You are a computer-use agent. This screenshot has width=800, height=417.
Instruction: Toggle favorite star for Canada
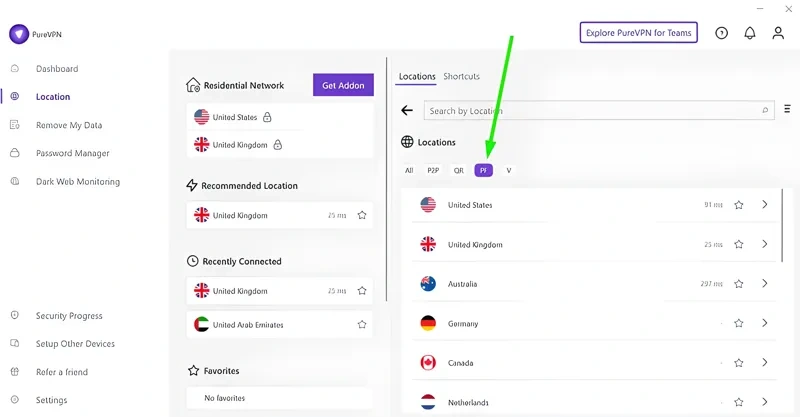[x=738, y=363]
